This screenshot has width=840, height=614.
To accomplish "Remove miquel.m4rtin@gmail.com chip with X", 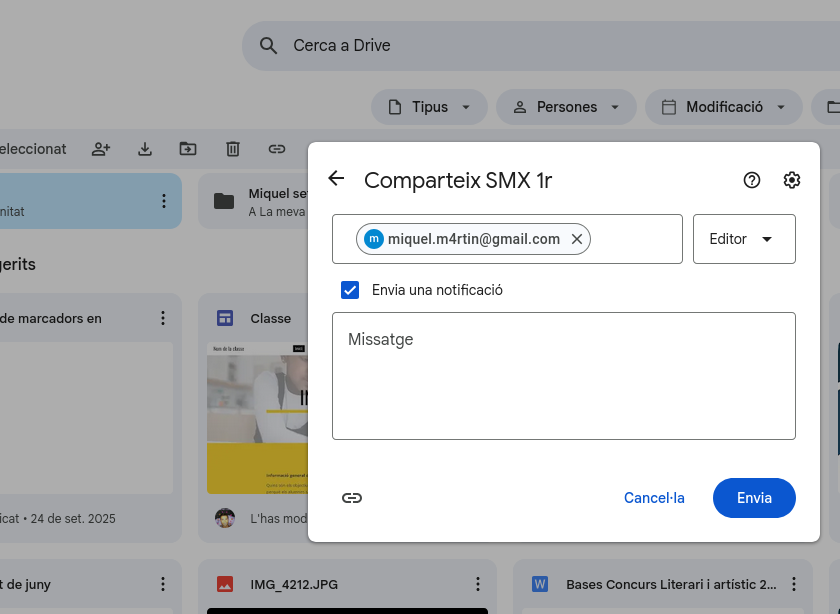I will [577, 239].
